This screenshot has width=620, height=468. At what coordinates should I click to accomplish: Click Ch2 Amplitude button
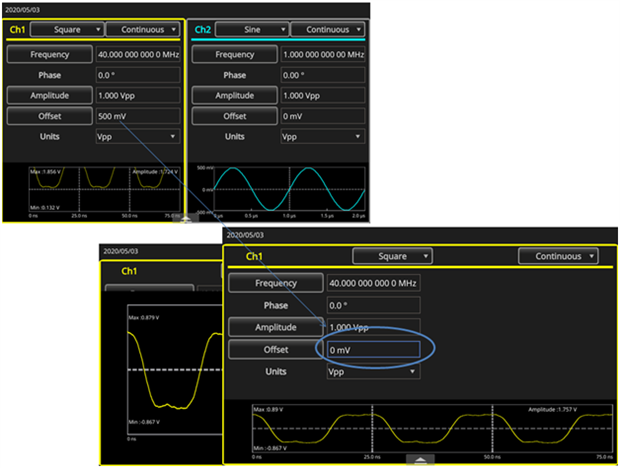(x=235, y=96)
